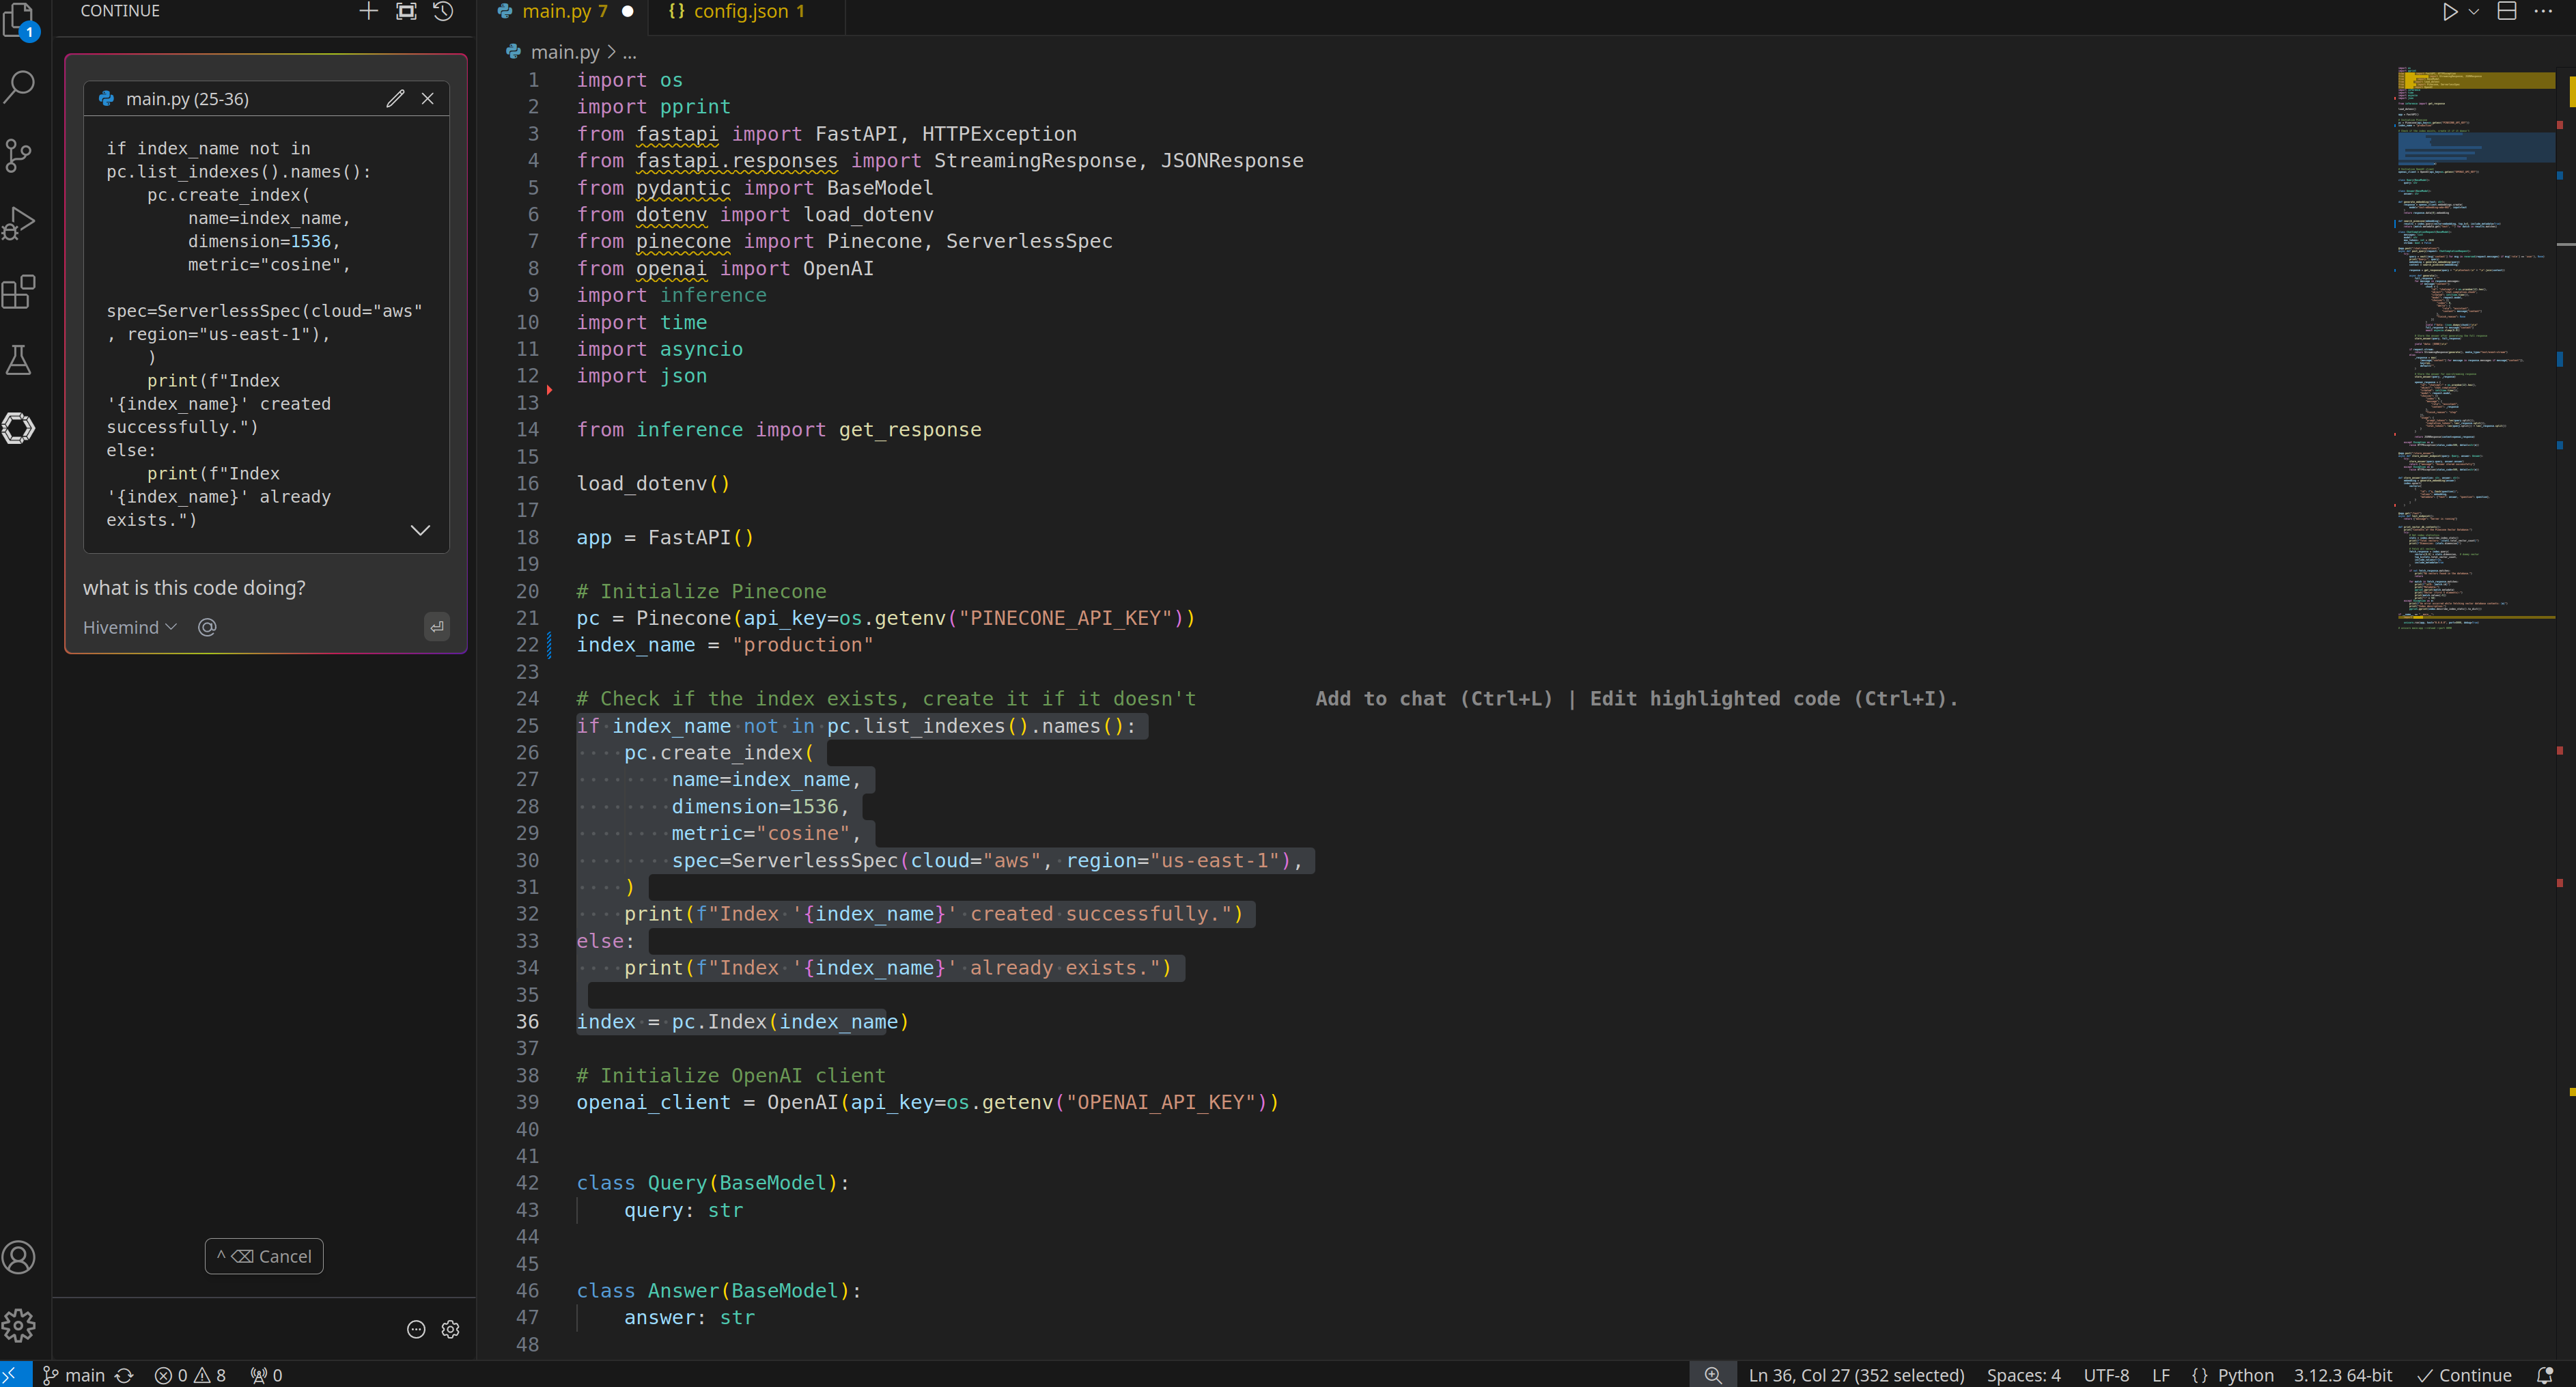Switch to the config.json tab
This screenshot has width=2576, height=1387.
click(x=740, y=12)
